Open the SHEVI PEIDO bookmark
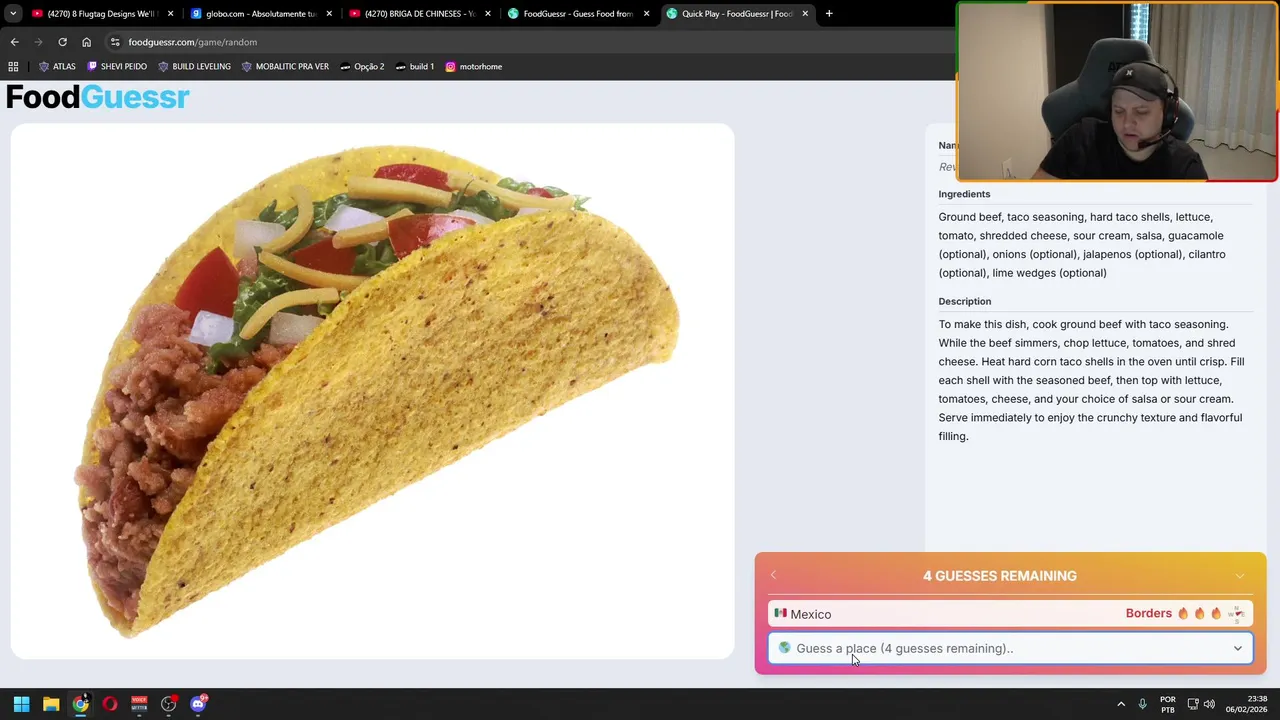 tap(117, 66)
